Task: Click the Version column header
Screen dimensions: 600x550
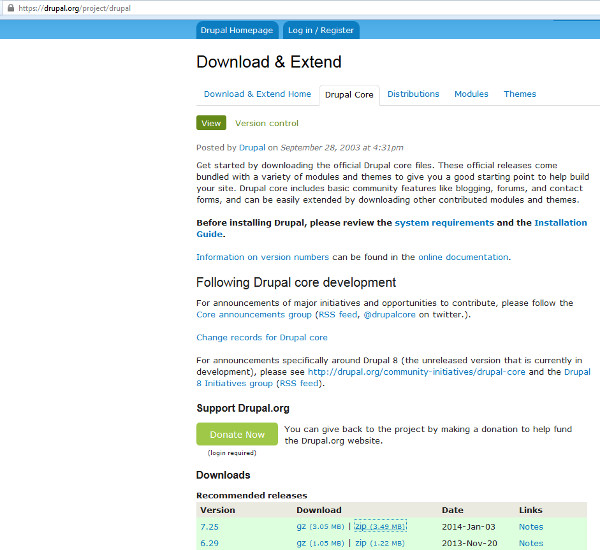Action: 218,510
